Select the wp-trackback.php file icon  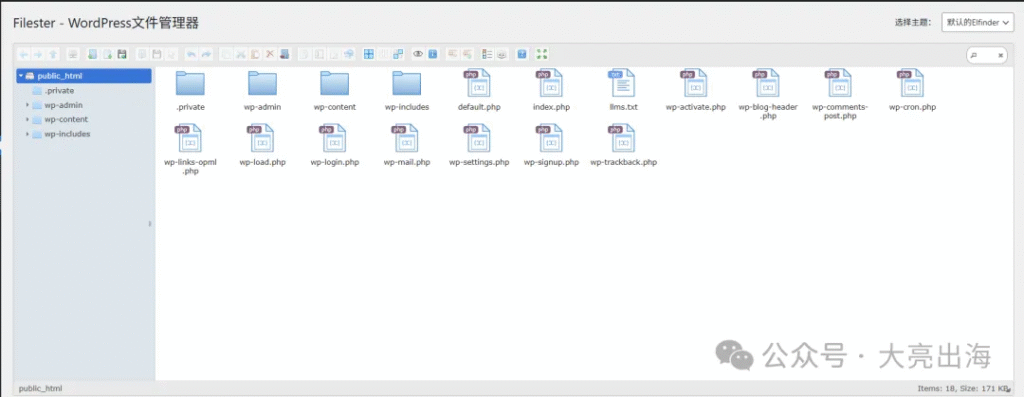622,138
